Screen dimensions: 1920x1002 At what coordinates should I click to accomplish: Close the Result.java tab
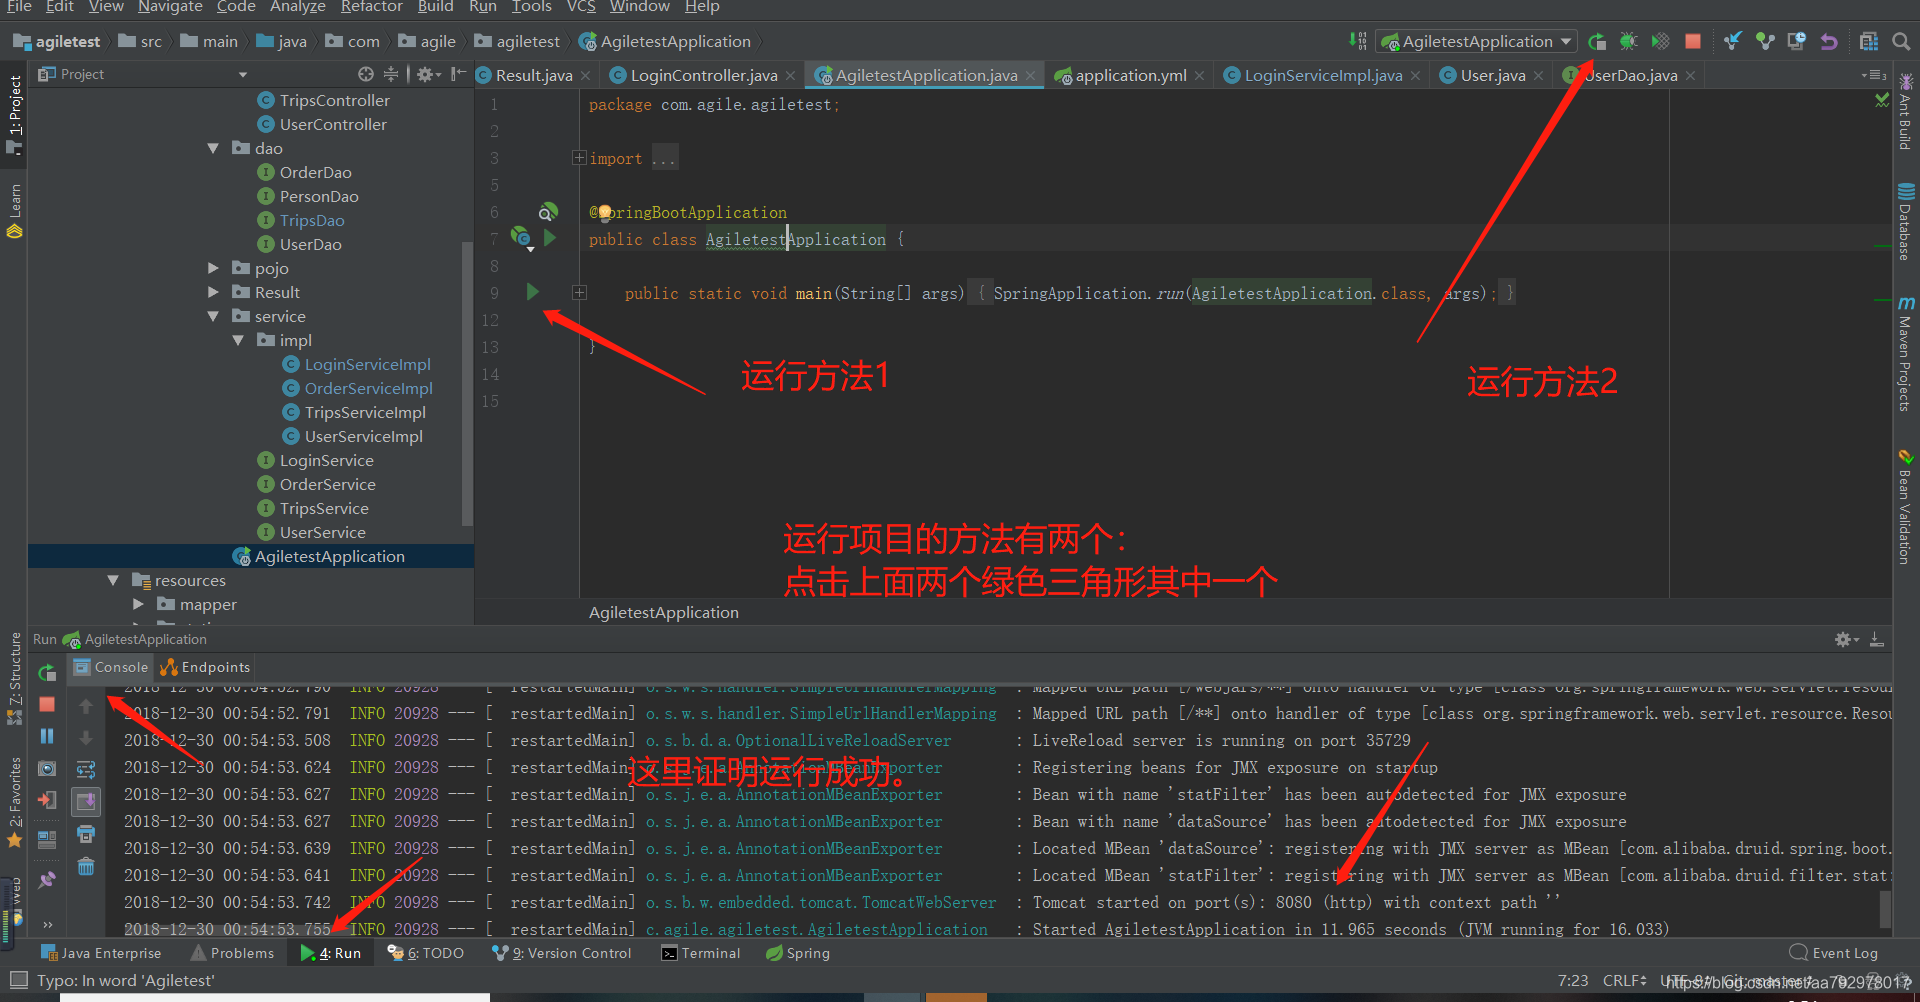586,76
